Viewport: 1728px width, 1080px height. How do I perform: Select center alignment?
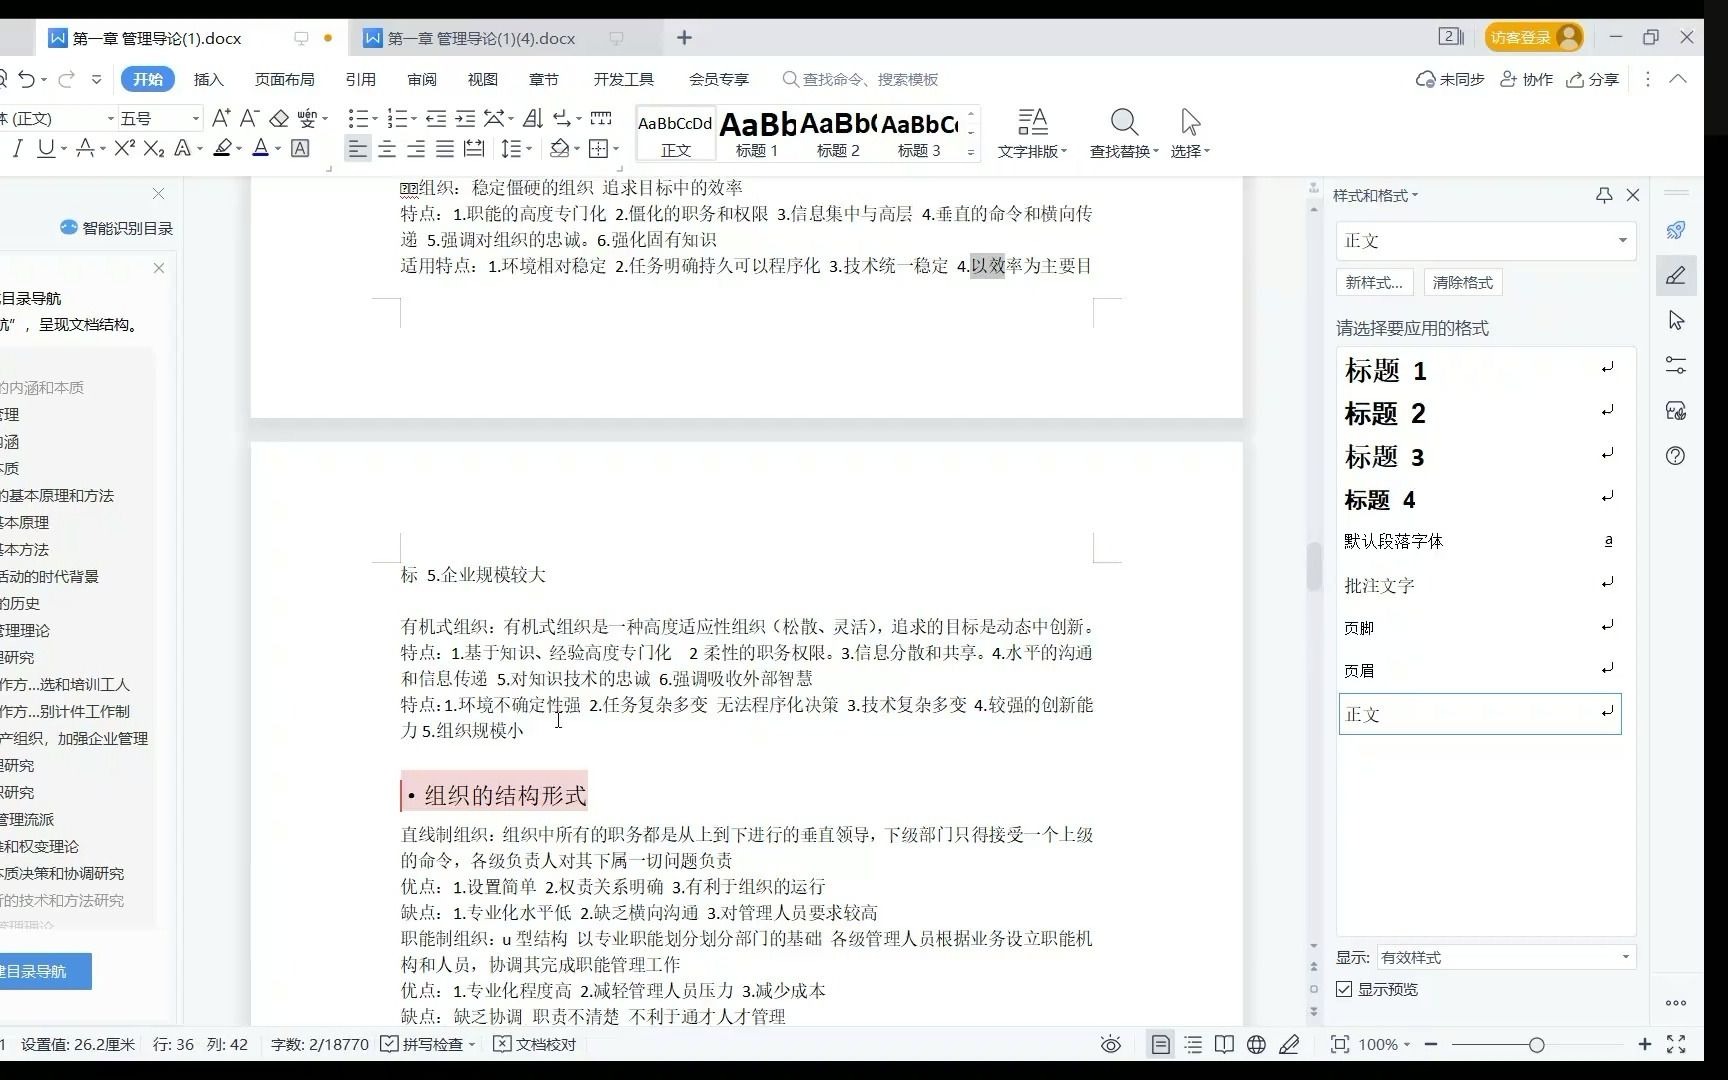pyautogui.click(x=387, y=149)
